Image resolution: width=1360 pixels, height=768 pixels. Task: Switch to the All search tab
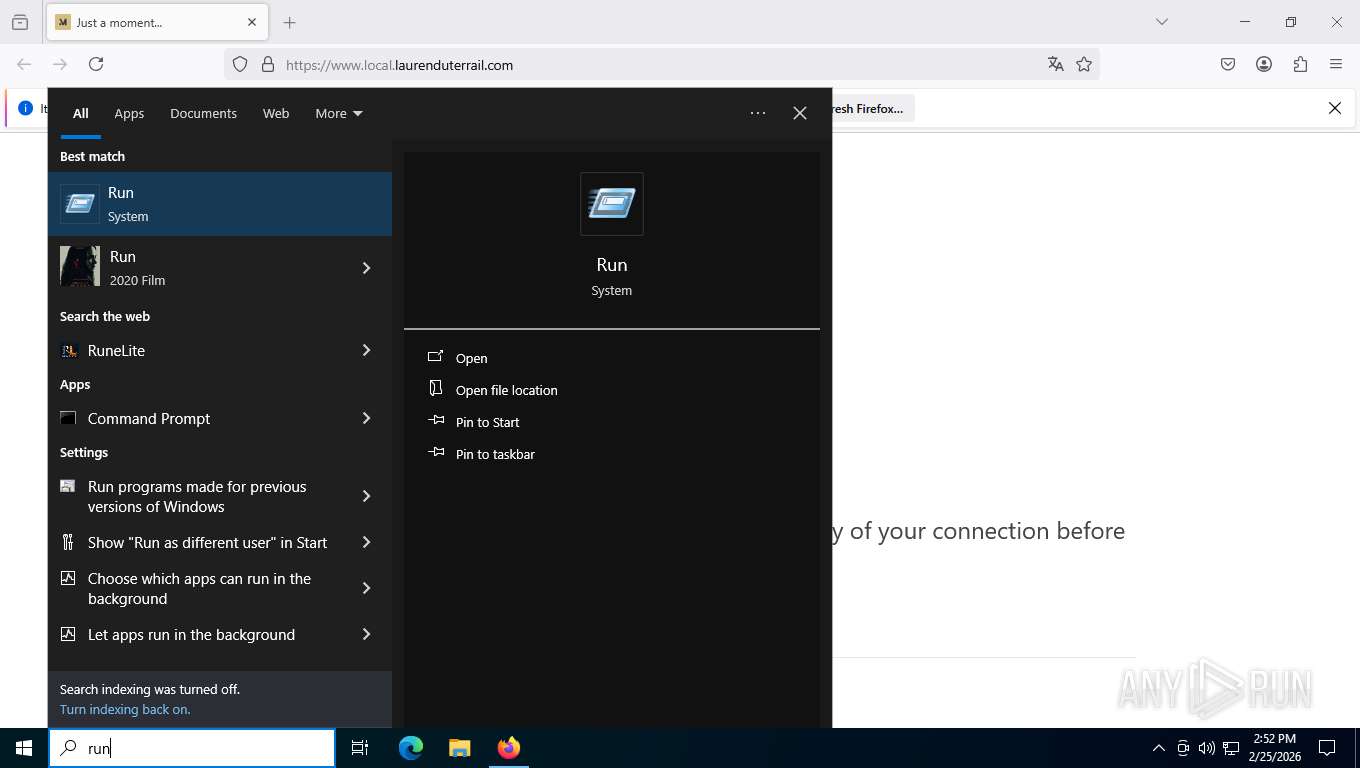point(81,113)
